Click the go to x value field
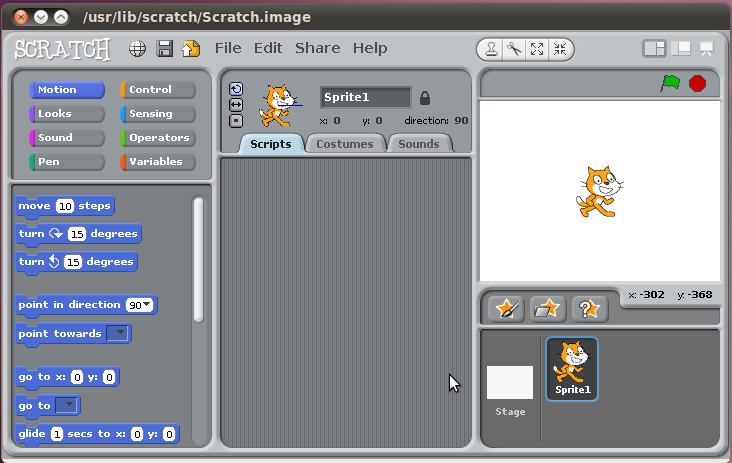 point(77,377)
